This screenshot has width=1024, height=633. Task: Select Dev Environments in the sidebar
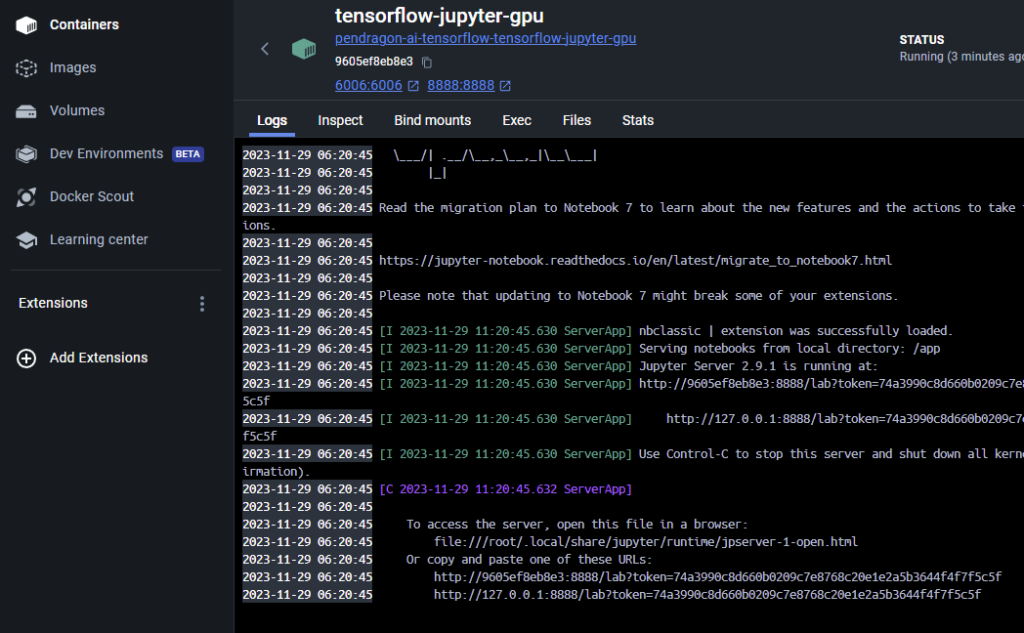point(106,154)
